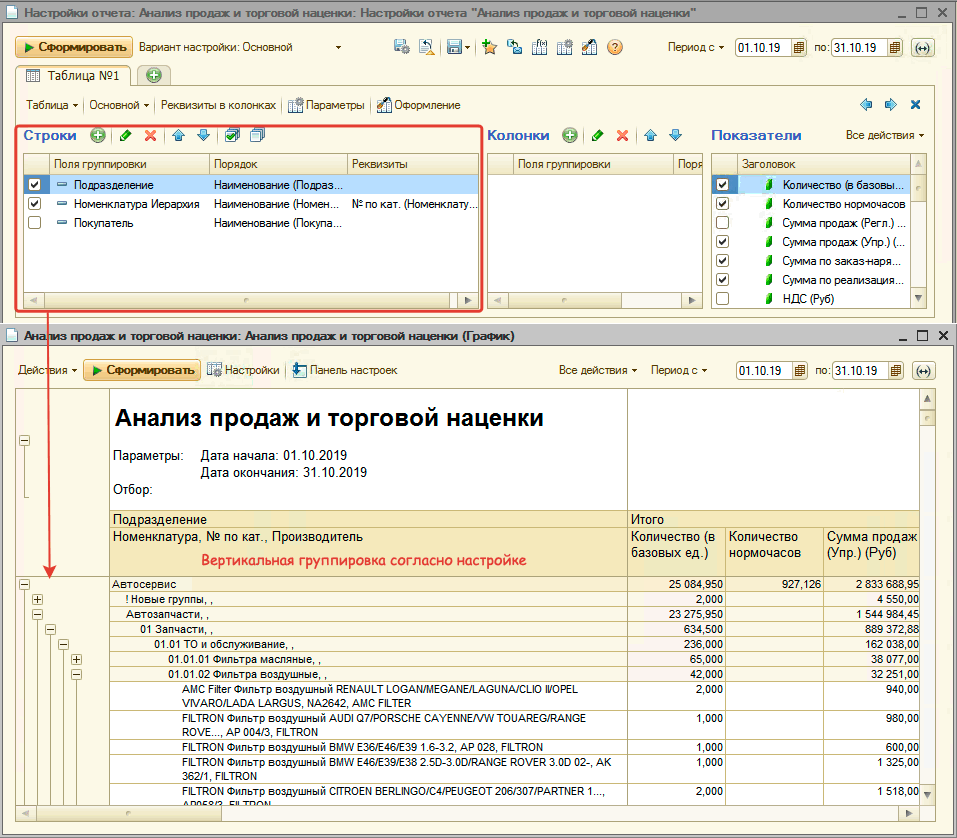Viewport: 957px width, 838px height.
Task: Check the НДС (Руб) indicator checkbox
Action: click(722, 298)
